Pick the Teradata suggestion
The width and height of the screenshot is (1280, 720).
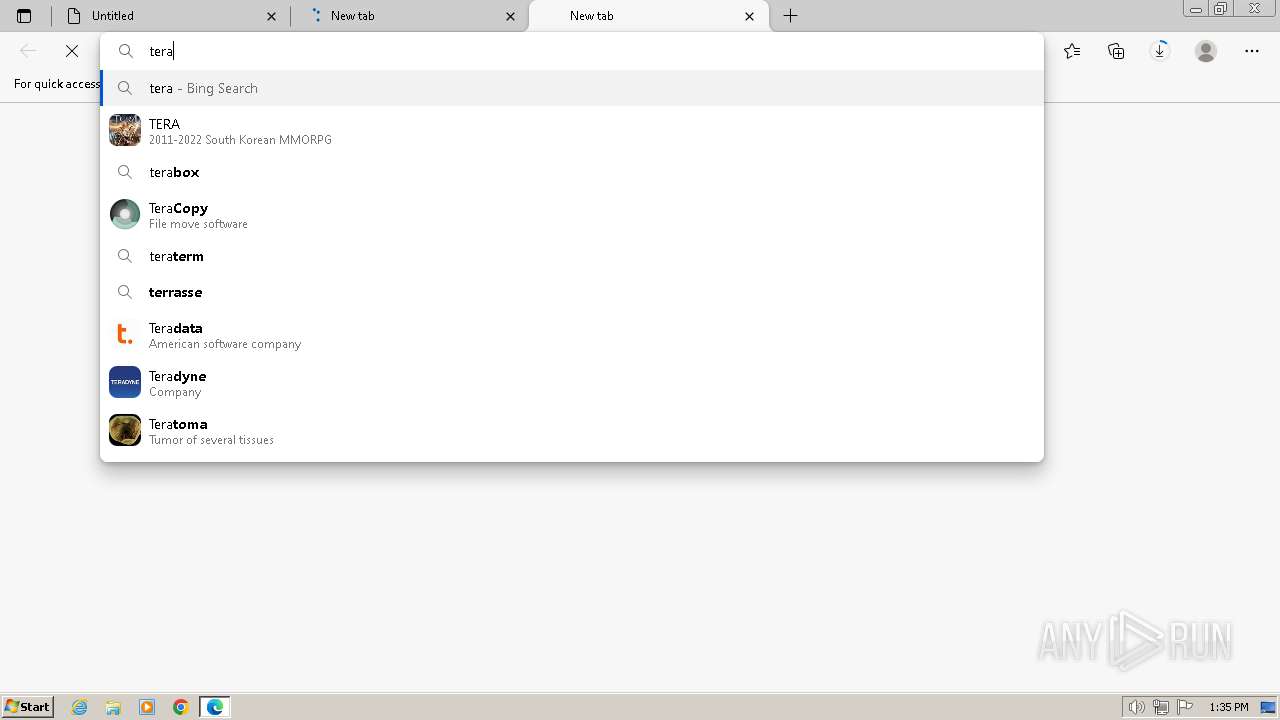tap(572, 335)
